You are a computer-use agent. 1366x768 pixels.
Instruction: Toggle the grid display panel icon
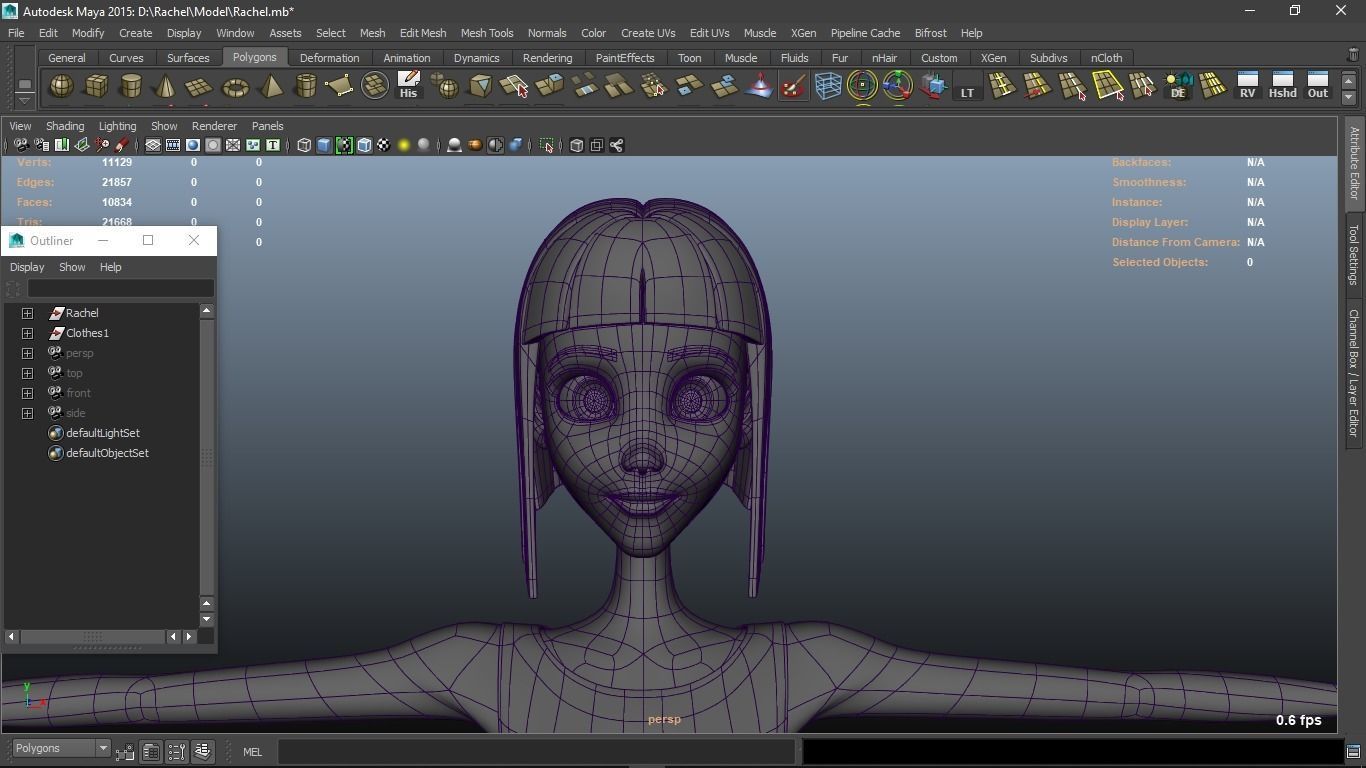(x=153, y=145)
